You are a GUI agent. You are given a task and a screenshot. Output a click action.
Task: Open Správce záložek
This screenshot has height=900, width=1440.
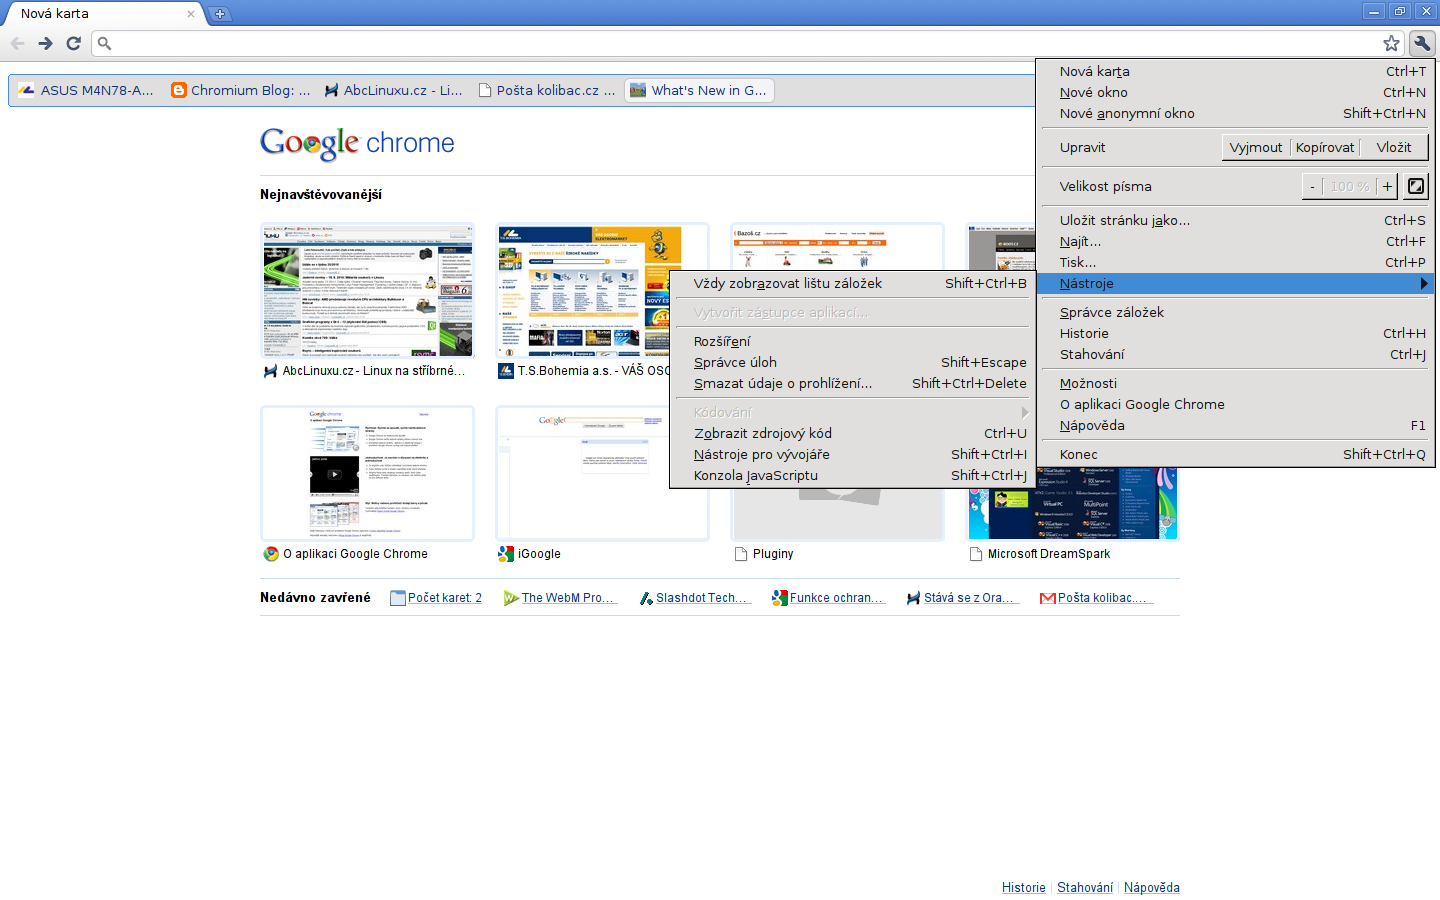coord(1235,312)
